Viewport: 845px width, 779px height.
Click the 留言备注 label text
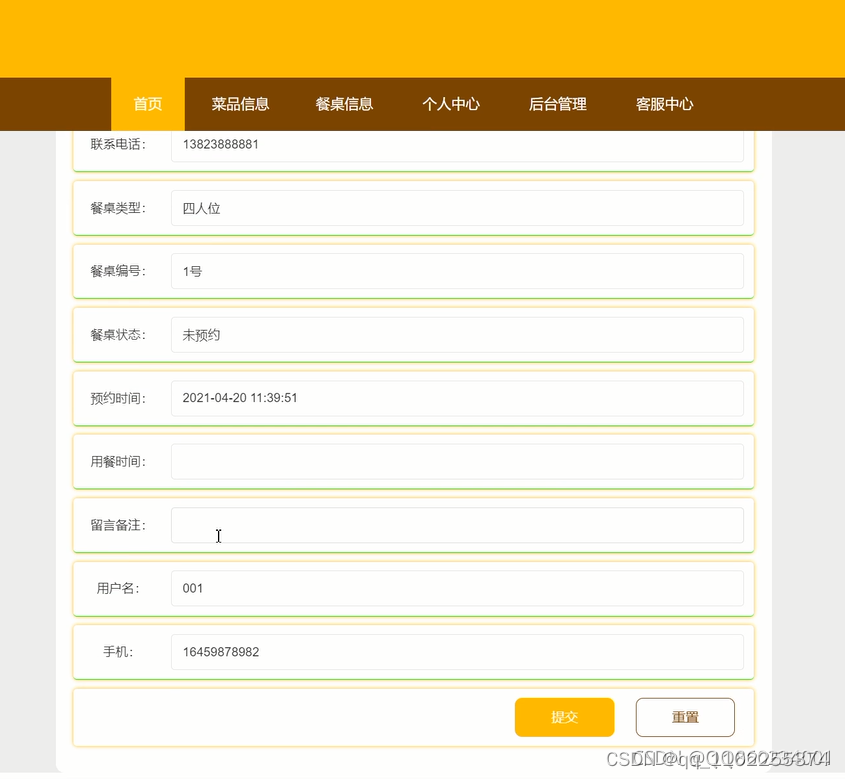click(118, 525)
